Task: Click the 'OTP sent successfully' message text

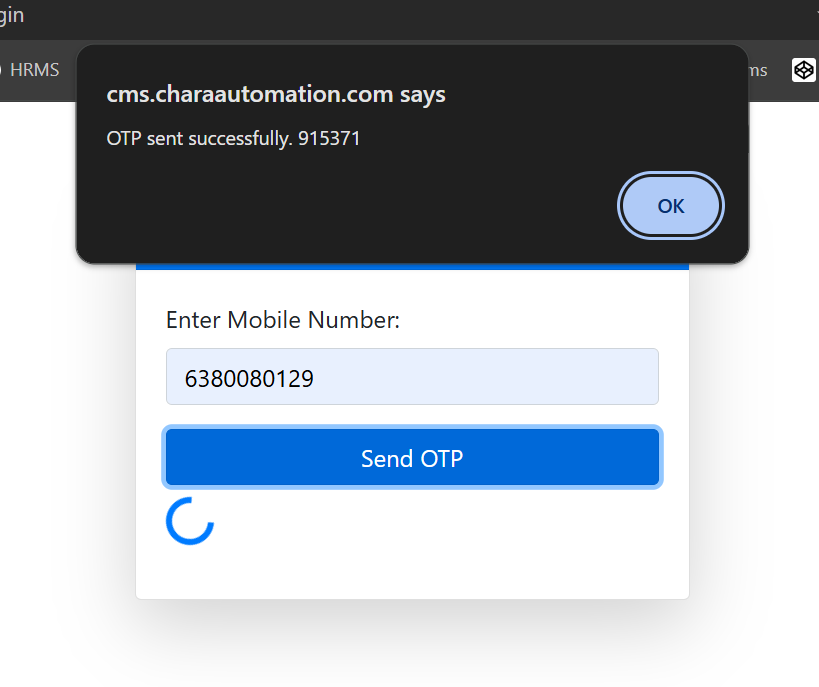Action: pos(198,138)
